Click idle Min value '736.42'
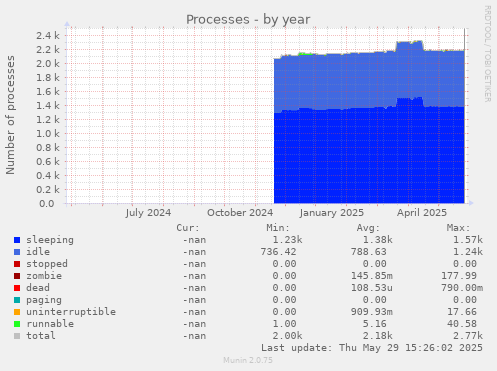 pos(278,252)
